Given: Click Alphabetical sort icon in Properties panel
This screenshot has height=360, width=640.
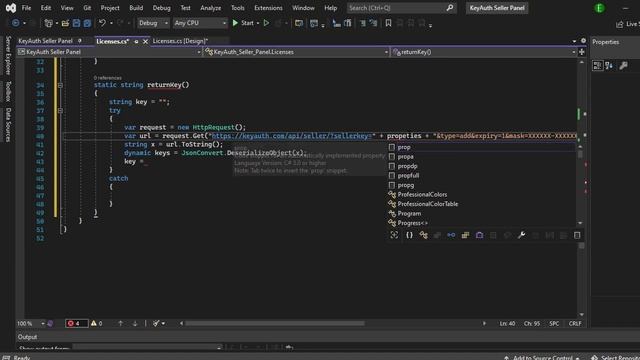Looking at the screenshot, I should pos(609,66).
